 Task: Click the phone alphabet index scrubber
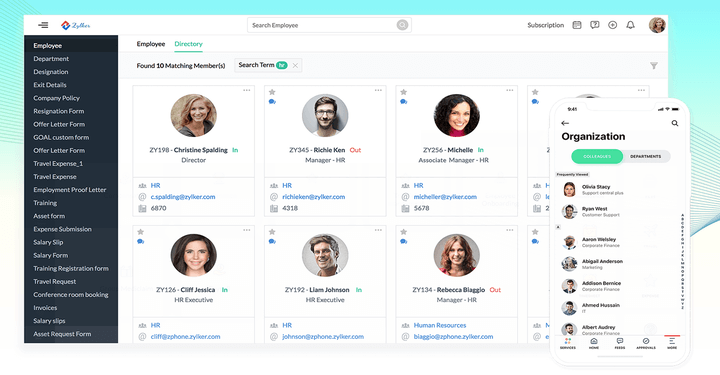[682, 261]
